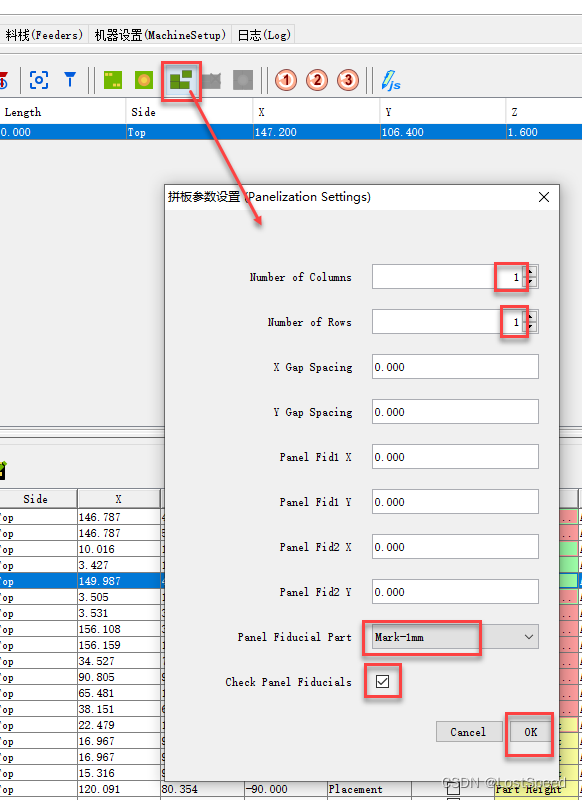Select rotation cell -90.000
582x800 pixels.
point(285,789)
